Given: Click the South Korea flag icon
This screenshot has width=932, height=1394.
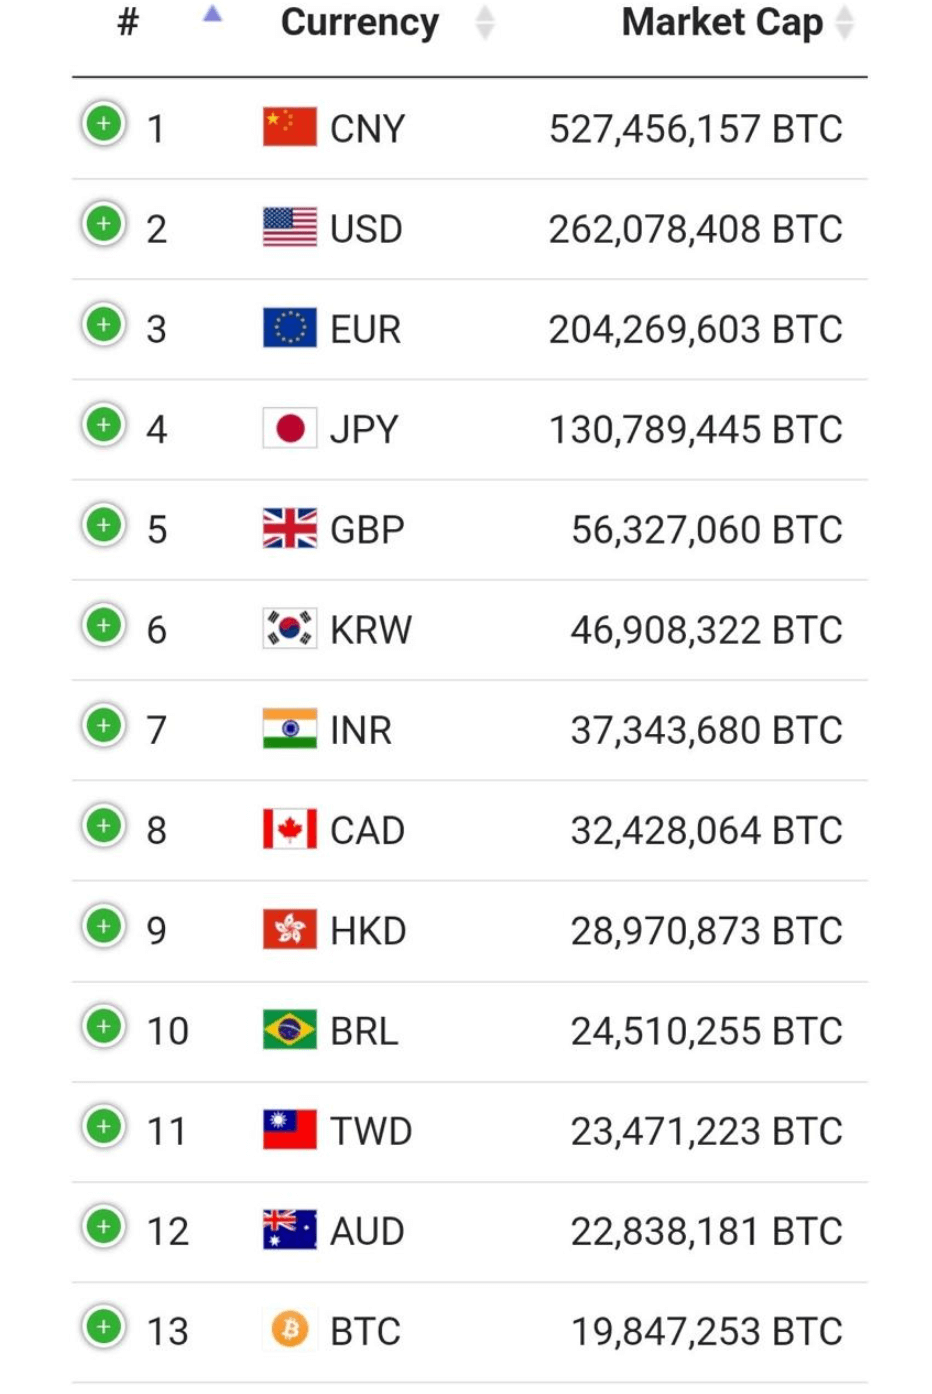Looking at the screenshot, I should pyautogui.click(x=290, y=629).
